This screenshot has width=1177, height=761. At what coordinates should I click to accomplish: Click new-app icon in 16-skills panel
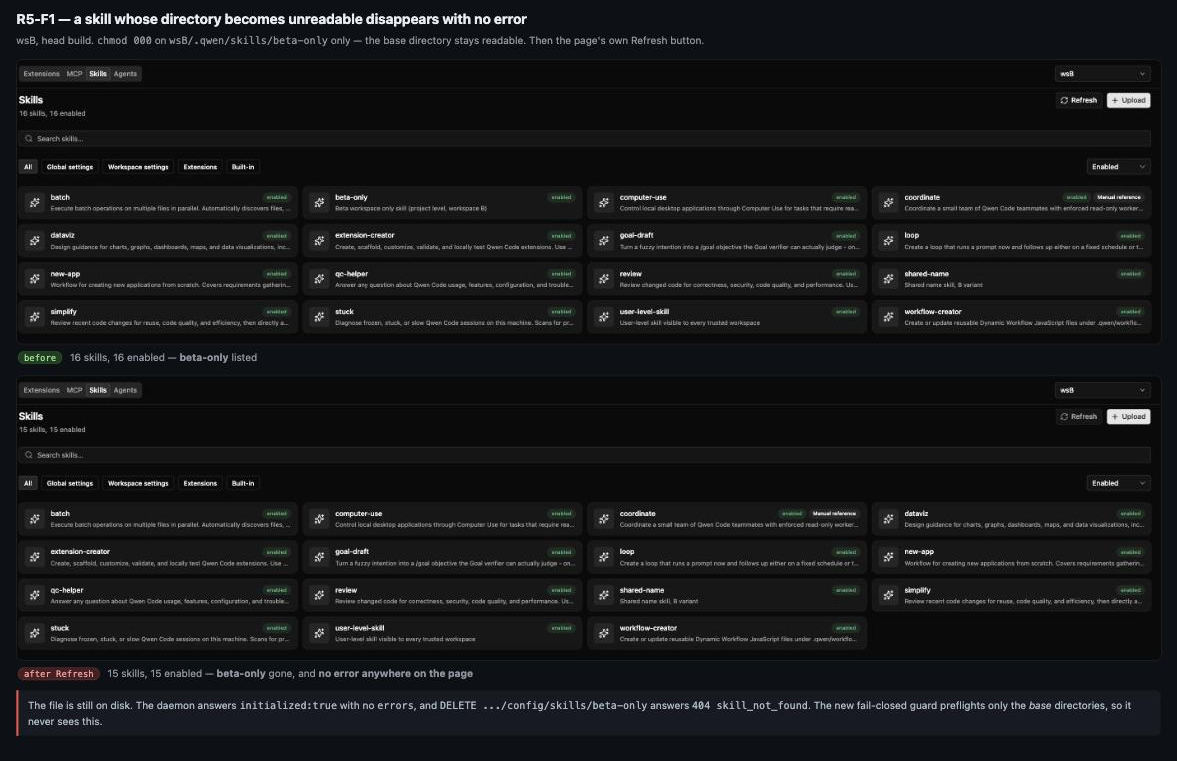(x=35, y=278)
